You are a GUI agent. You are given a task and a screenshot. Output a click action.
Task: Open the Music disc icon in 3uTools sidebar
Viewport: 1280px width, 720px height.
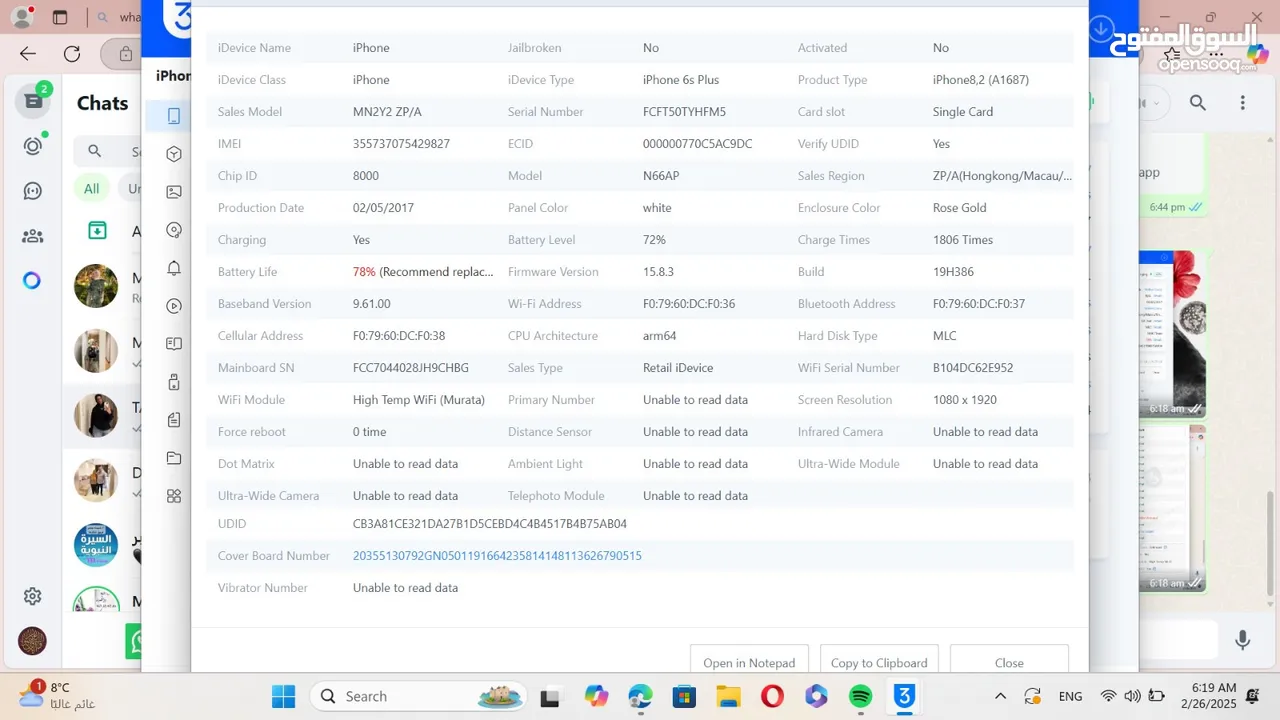(174, 230)
